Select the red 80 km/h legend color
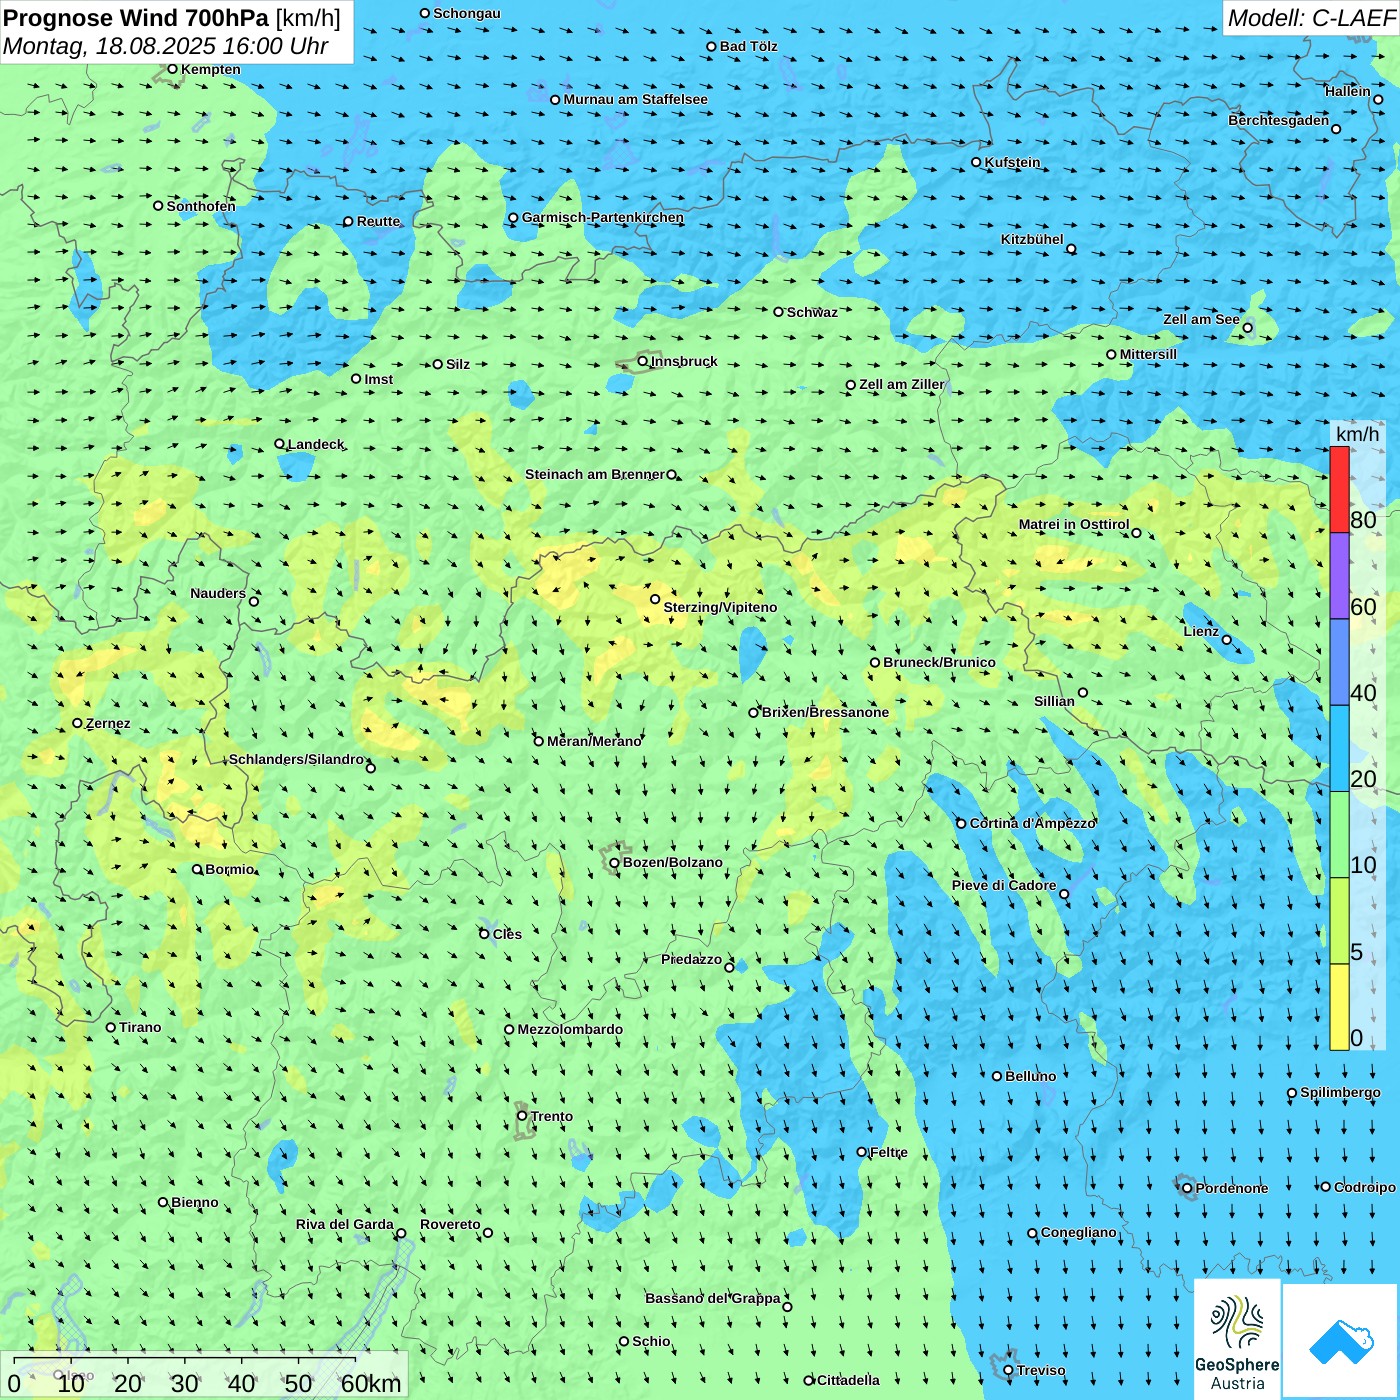1400x1400 pixels. (x=1339, y=489)
